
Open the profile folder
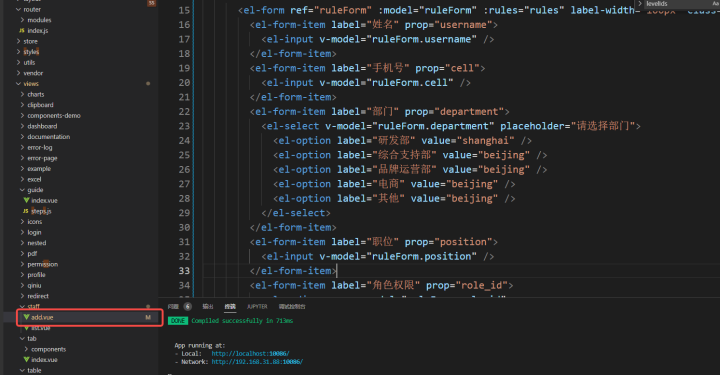[x=36, y=275]
